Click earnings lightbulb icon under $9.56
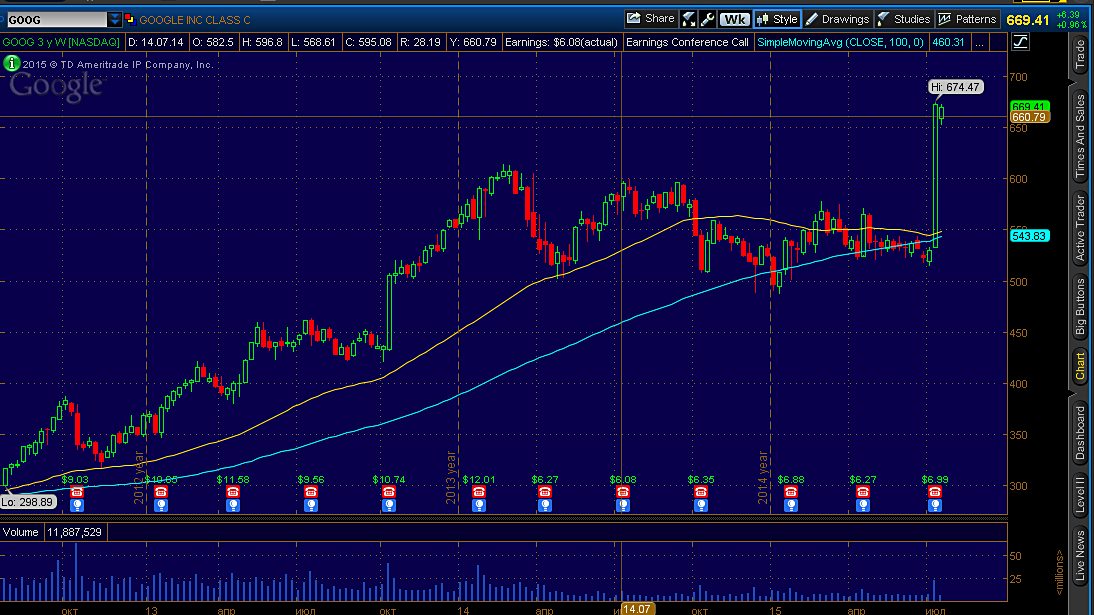Viewport: 1094px width, 615px height. (310, 505)
